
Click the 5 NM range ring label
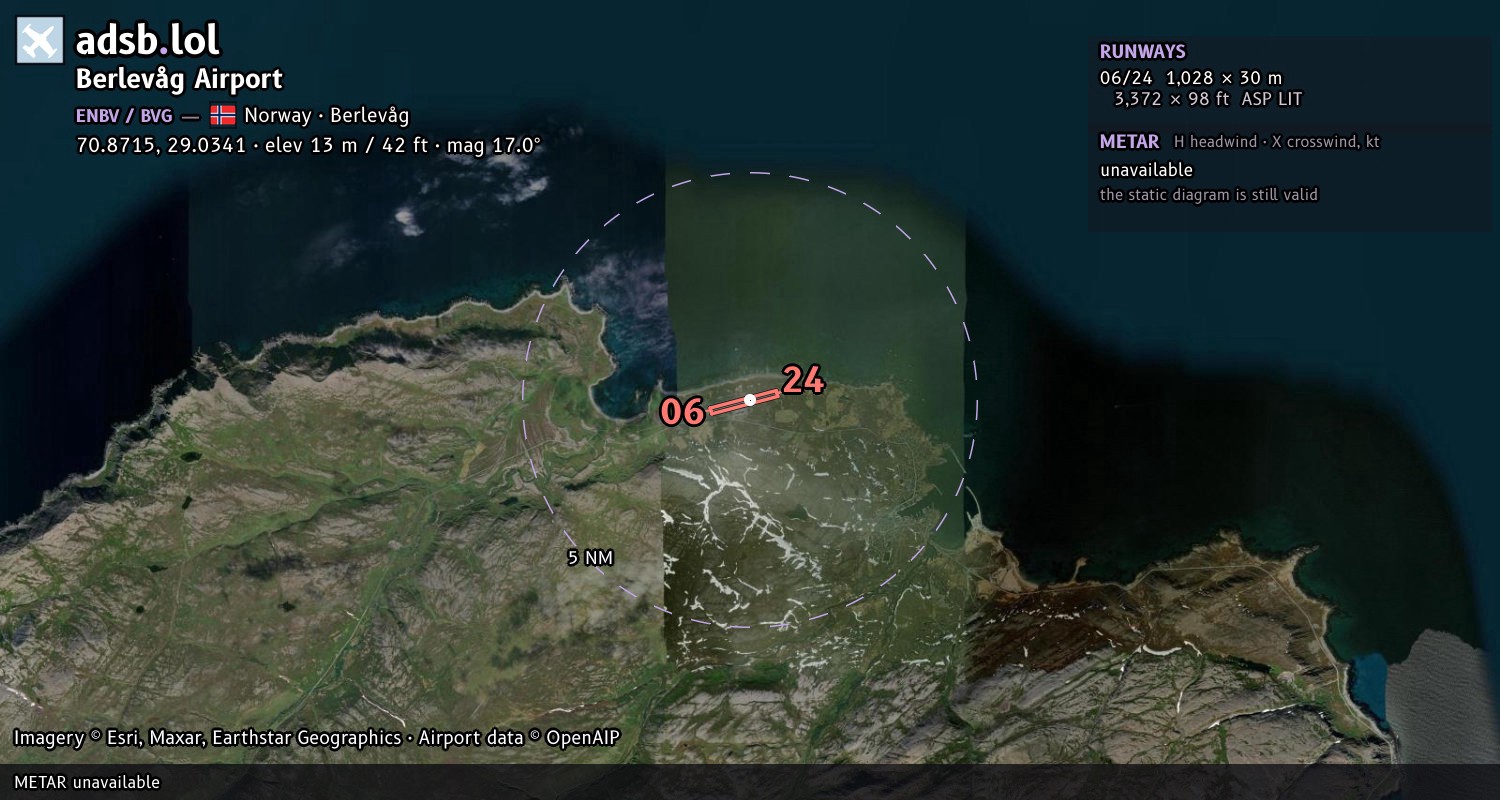(x=590, y=558)
